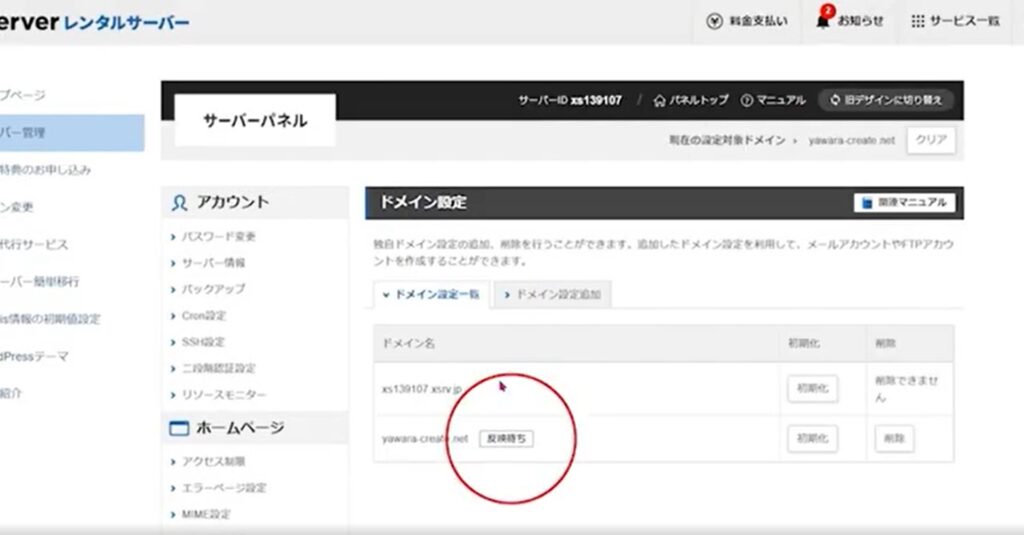This screenshot has height=535, width=1024.
Task: Click the サーバーパネル logo
Action: (255, 120)
